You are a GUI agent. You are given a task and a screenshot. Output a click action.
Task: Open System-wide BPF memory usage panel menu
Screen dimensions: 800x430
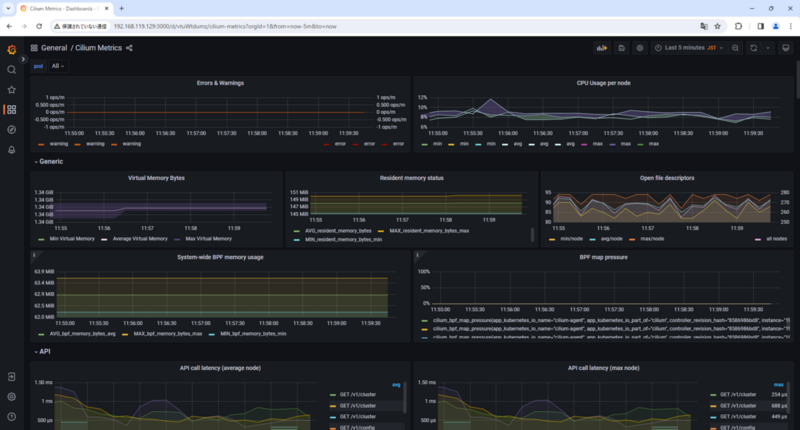pyautogui.click(x=220, y=257)
